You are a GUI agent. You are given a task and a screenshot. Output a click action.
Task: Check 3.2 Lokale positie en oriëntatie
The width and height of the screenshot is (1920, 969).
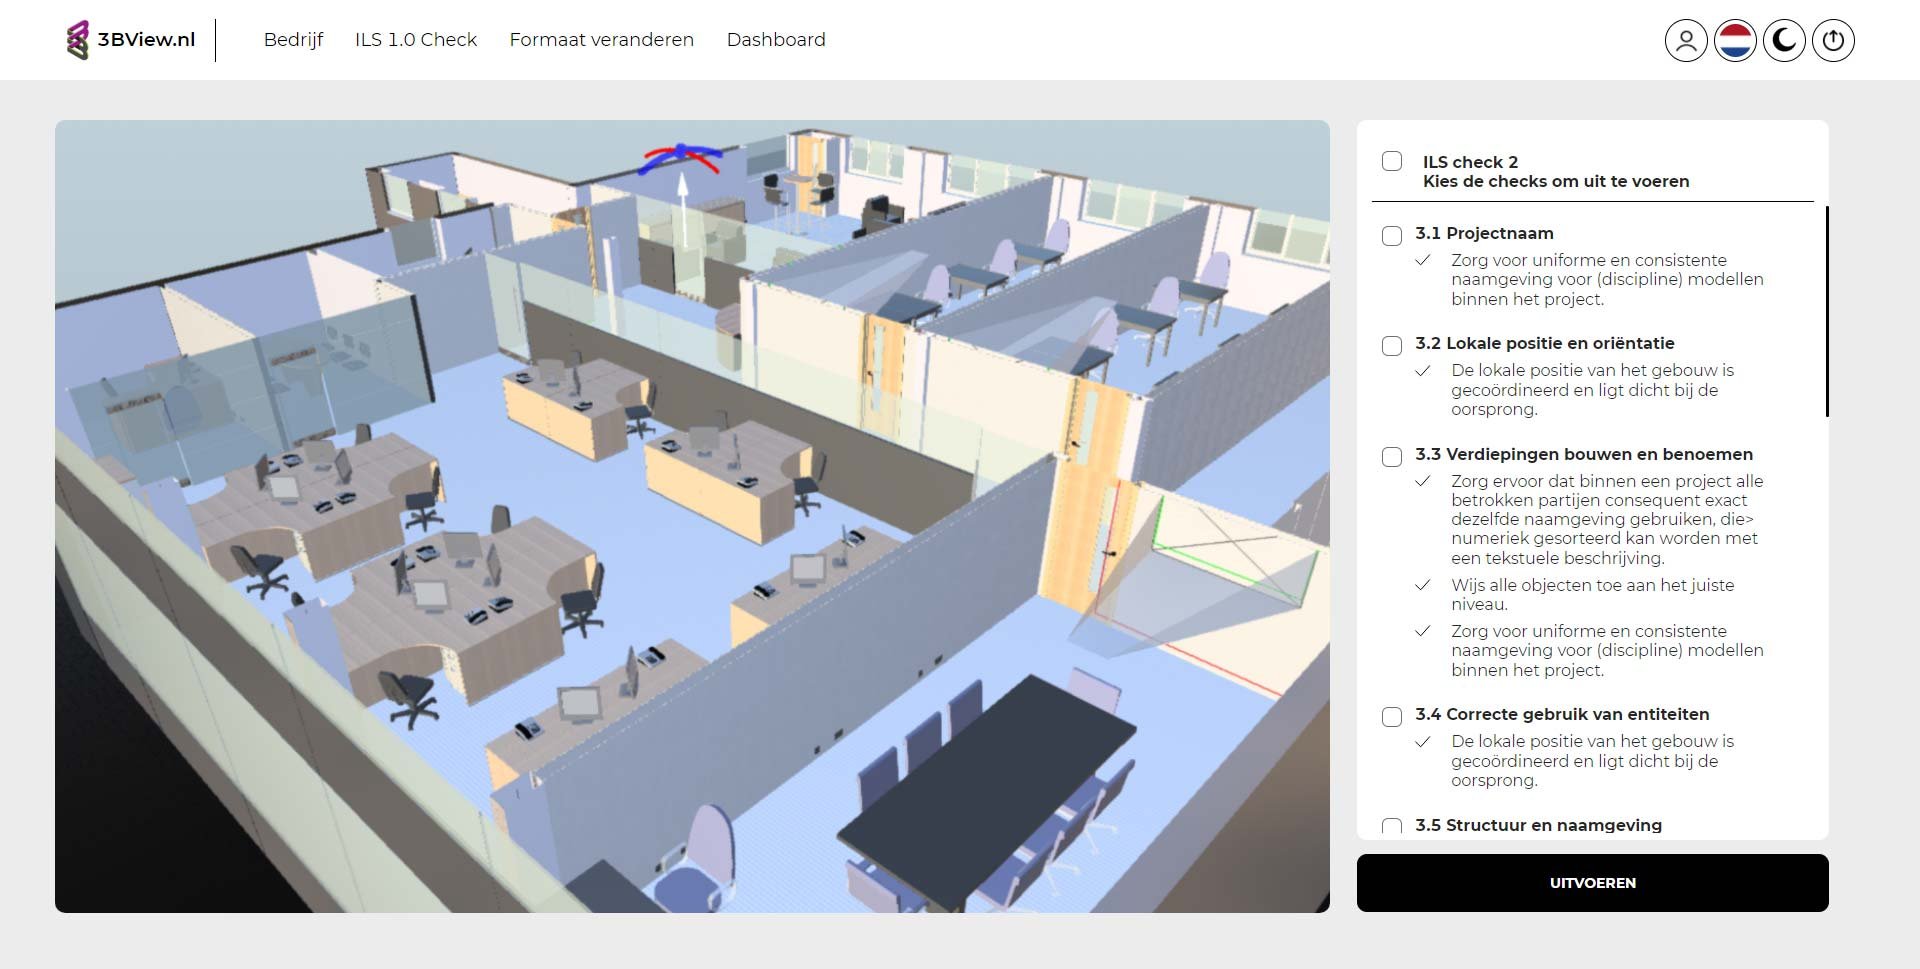pos(1391,346)
